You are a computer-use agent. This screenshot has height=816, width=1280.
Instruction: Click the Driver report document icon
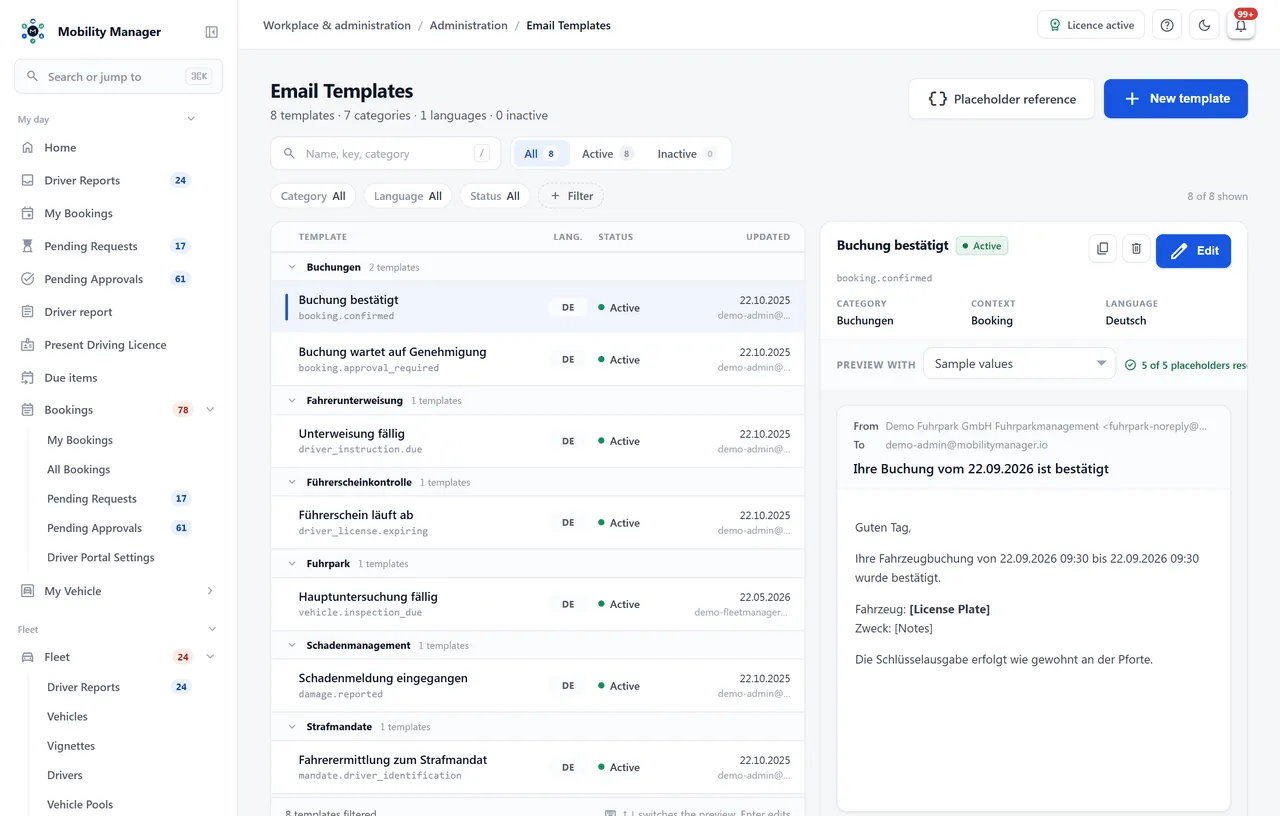27,312
